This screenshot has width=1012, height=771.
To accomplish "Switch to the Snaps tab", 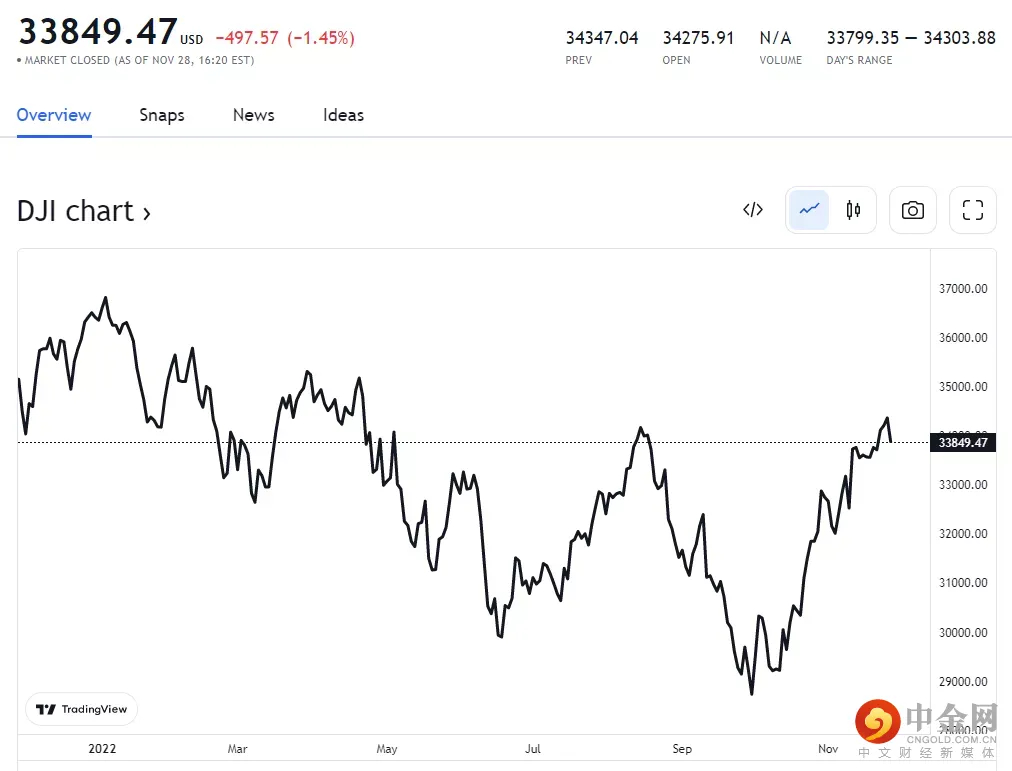I will coord(162,115).
